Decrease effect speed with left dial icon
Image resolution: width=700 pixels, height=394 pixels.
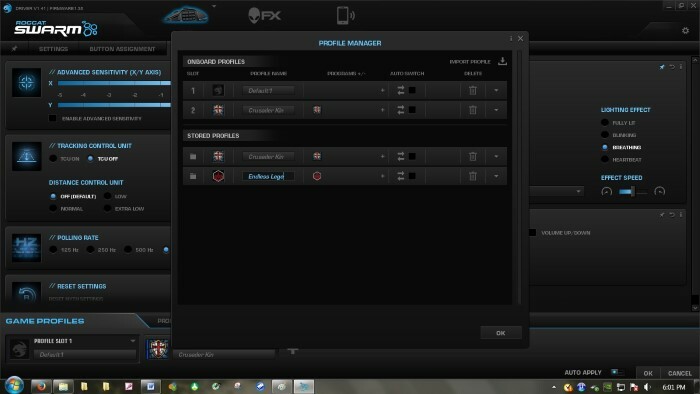[606, 192]
